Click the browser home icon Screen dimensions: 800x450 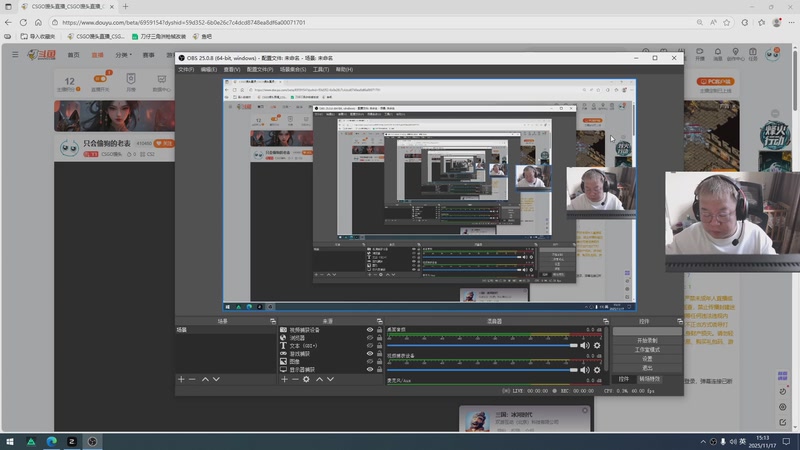[38, 22]
